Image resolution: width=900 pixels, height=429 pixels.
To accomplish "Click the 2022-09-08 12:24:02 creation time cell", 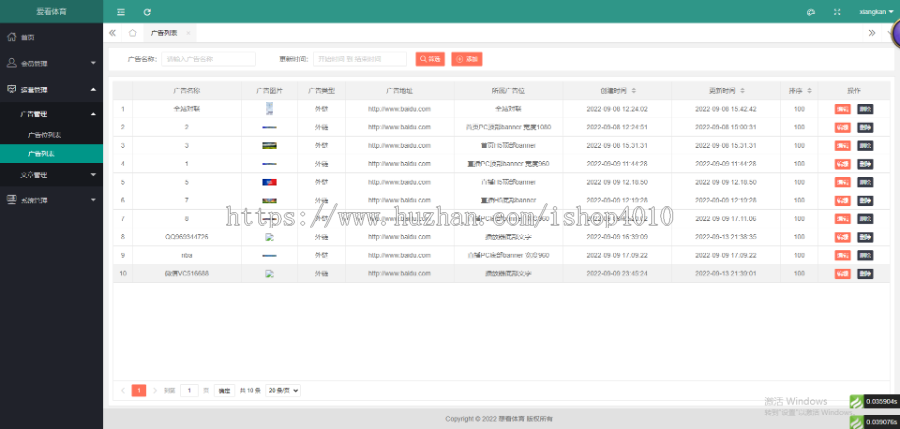I will (617, 109).
